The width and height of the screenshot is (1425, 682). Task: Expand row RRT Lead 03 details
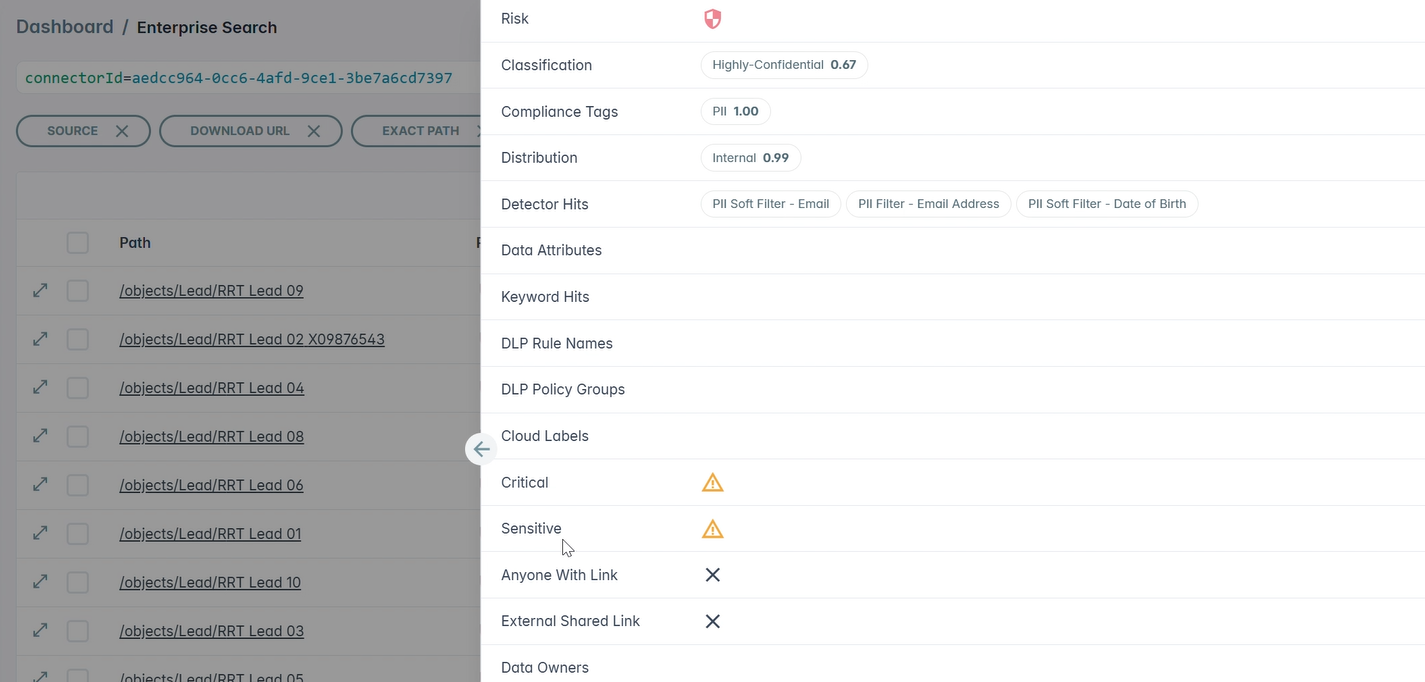coord(40,630)
